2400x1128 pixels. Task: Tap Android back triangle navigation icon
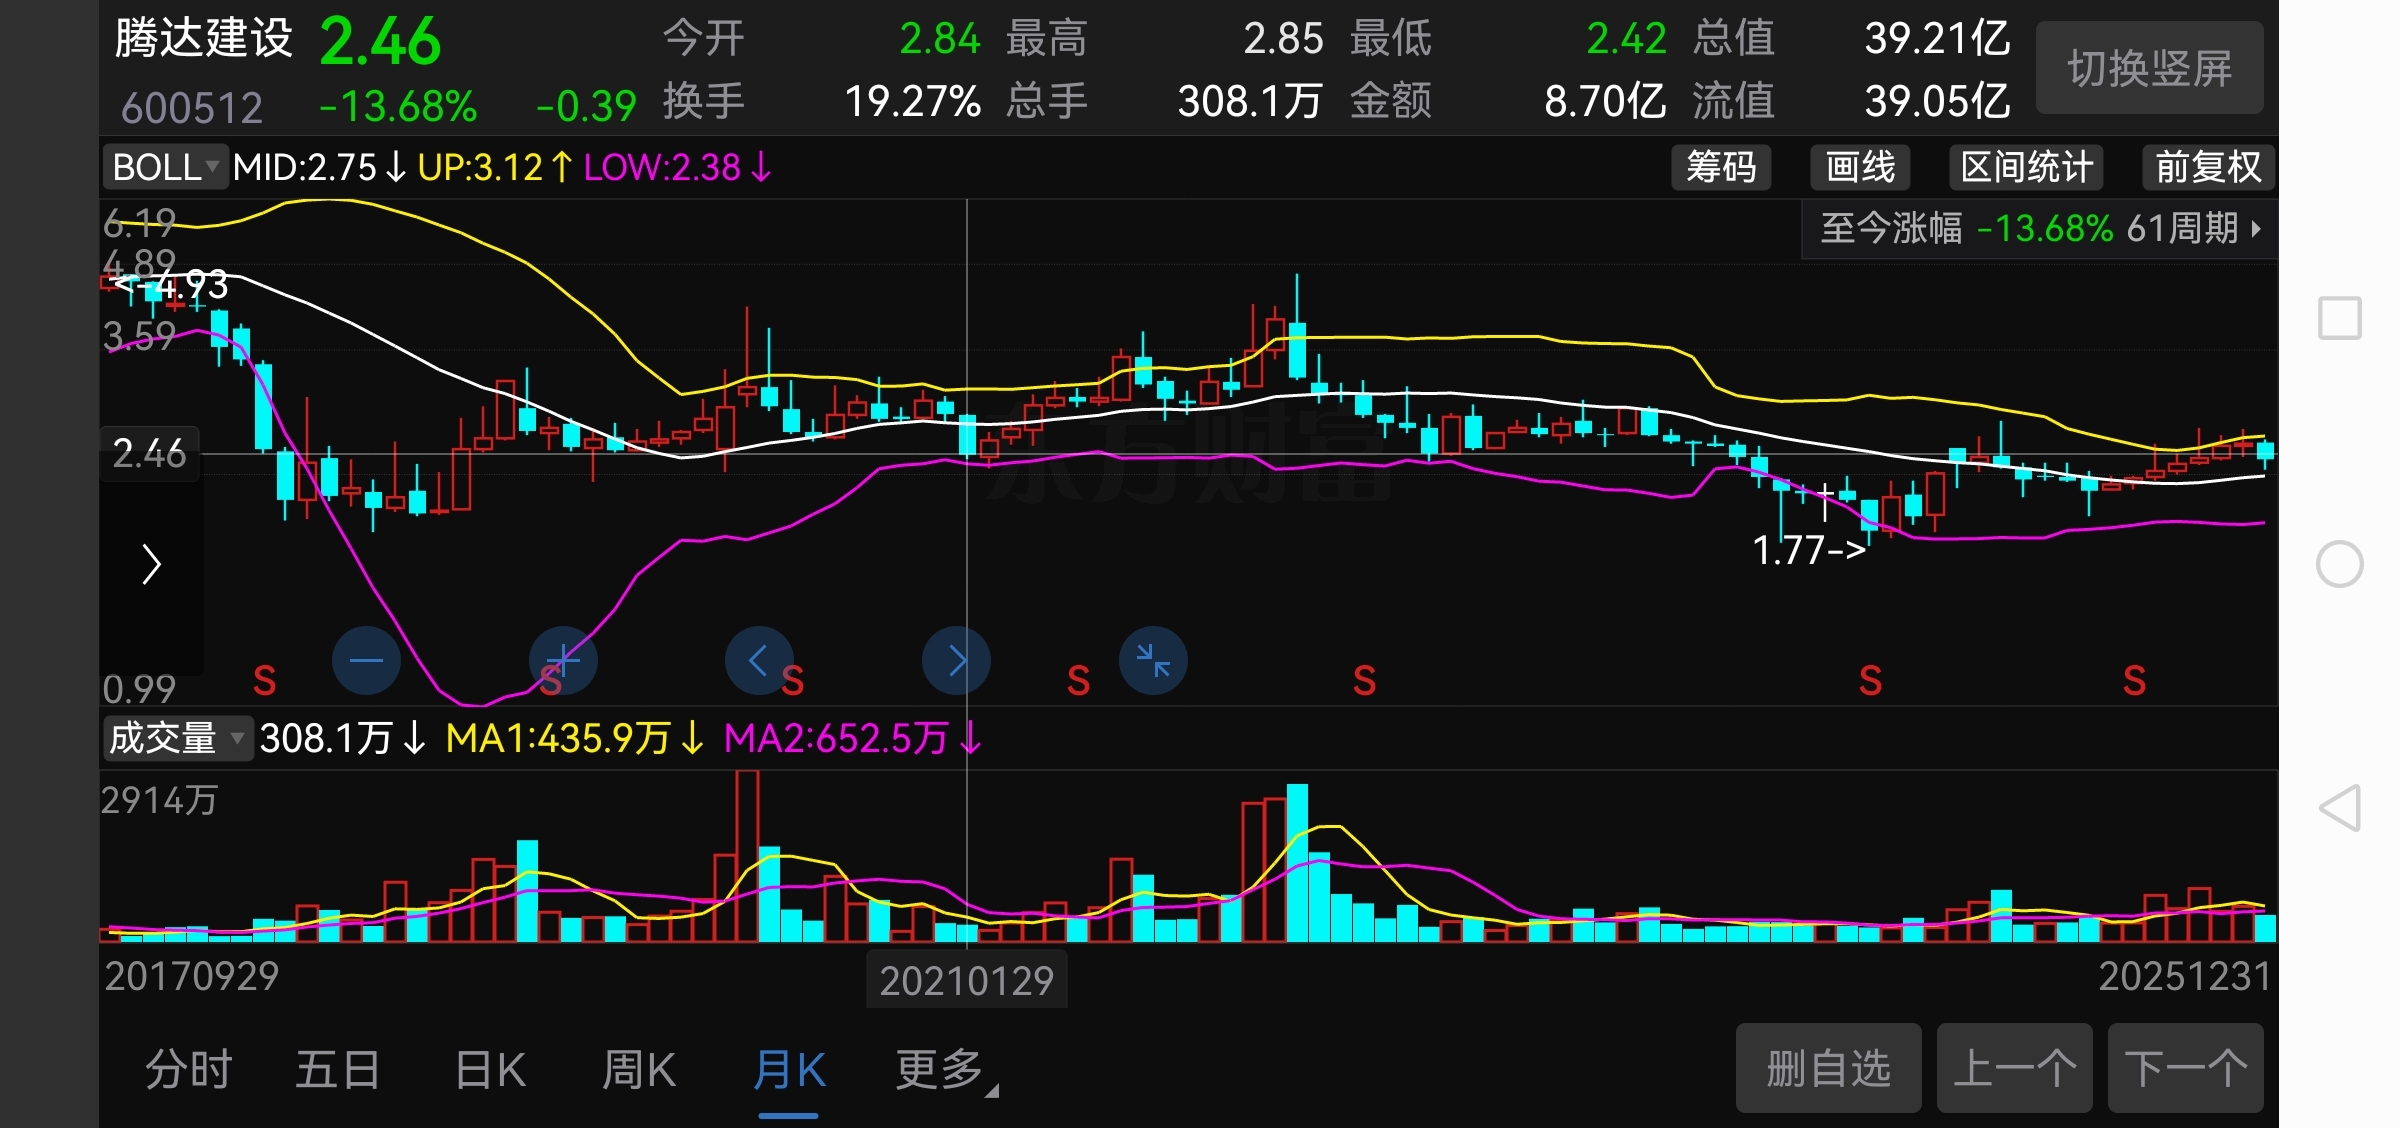(2340, 808)
